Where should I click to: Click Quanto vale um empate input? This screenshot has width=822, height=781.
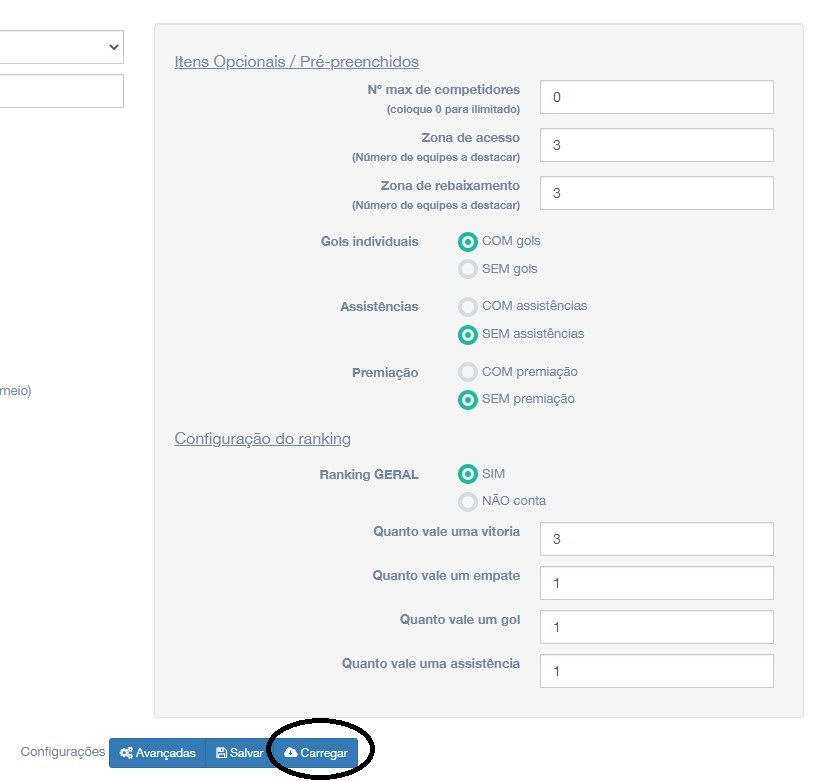656,583
